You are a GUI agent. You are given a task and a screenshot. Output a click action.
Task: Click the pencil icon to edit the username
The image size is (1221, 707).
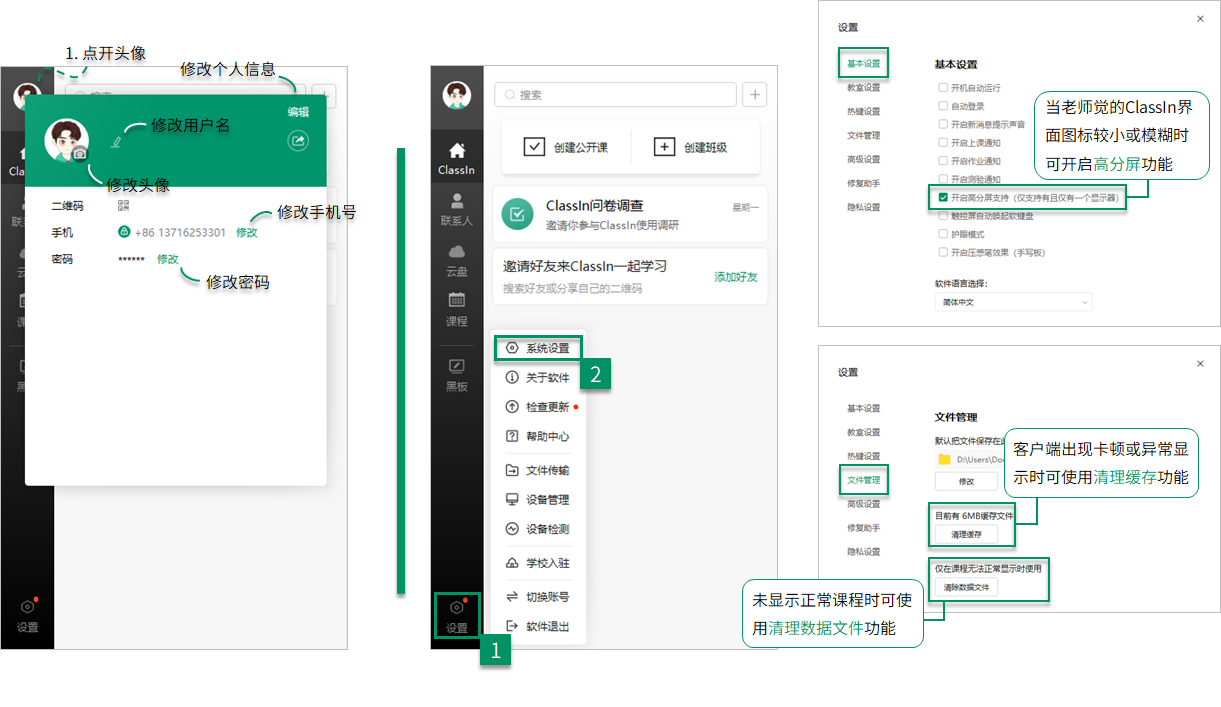pyautogui.click(x=116, y=143)
